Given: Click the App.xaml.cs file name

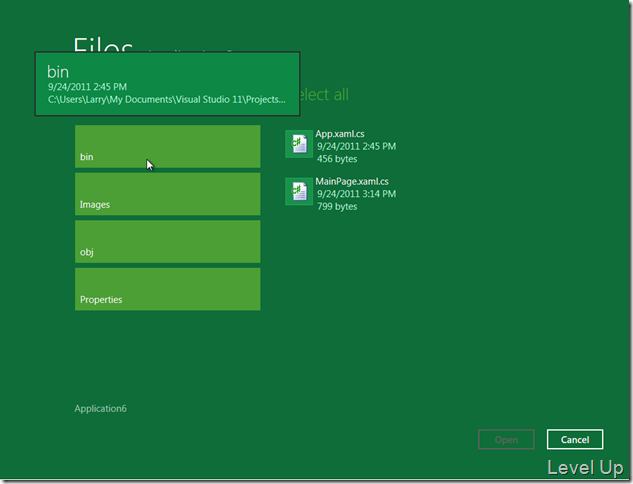Looking at the screenshot, I should pos(340,134).
